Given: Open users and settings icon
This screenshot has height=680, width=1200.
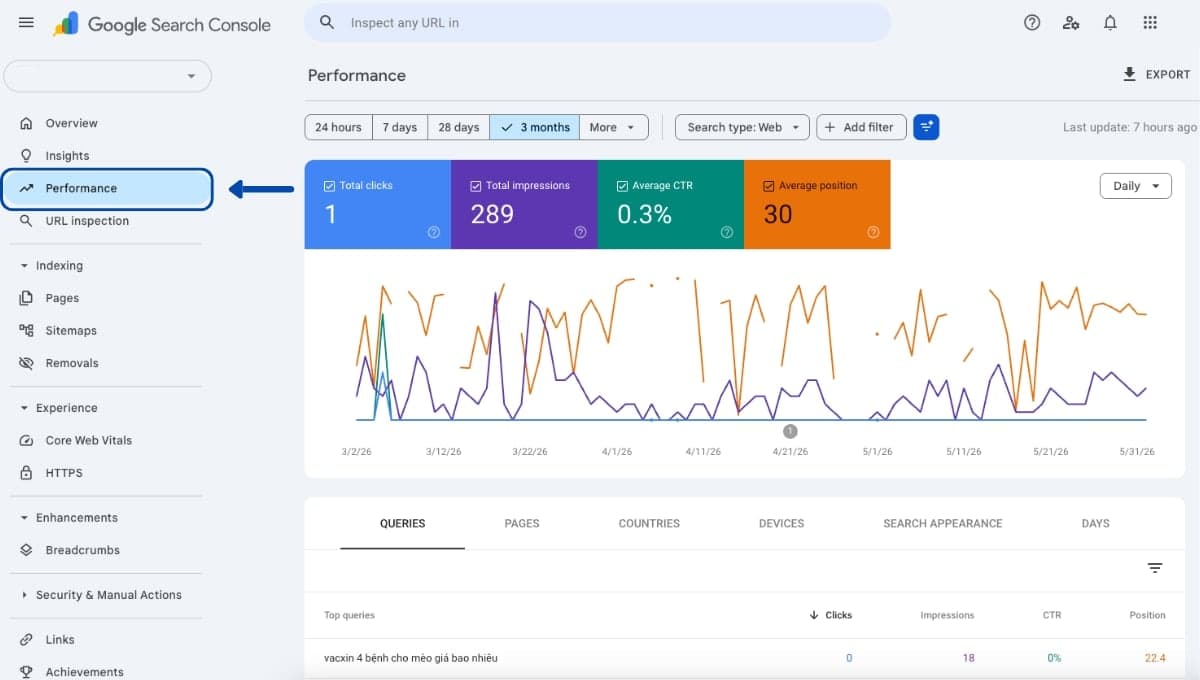Looking at the screenshot, I should pyautogui.click(x=1071, y=23).
